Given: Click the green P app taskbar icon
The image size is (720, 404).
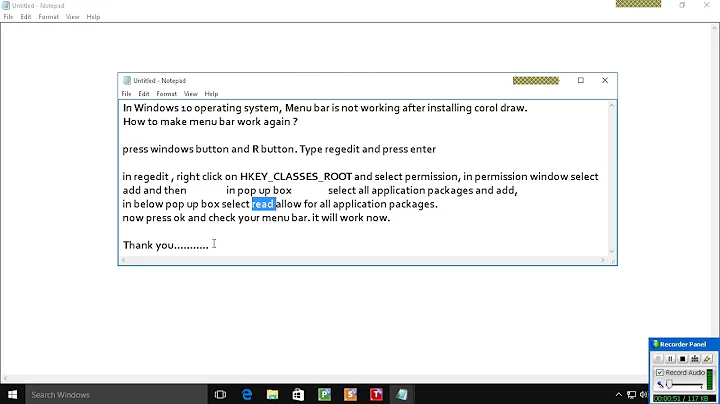Looking at the screenshot, I should [x=324, y=394].
